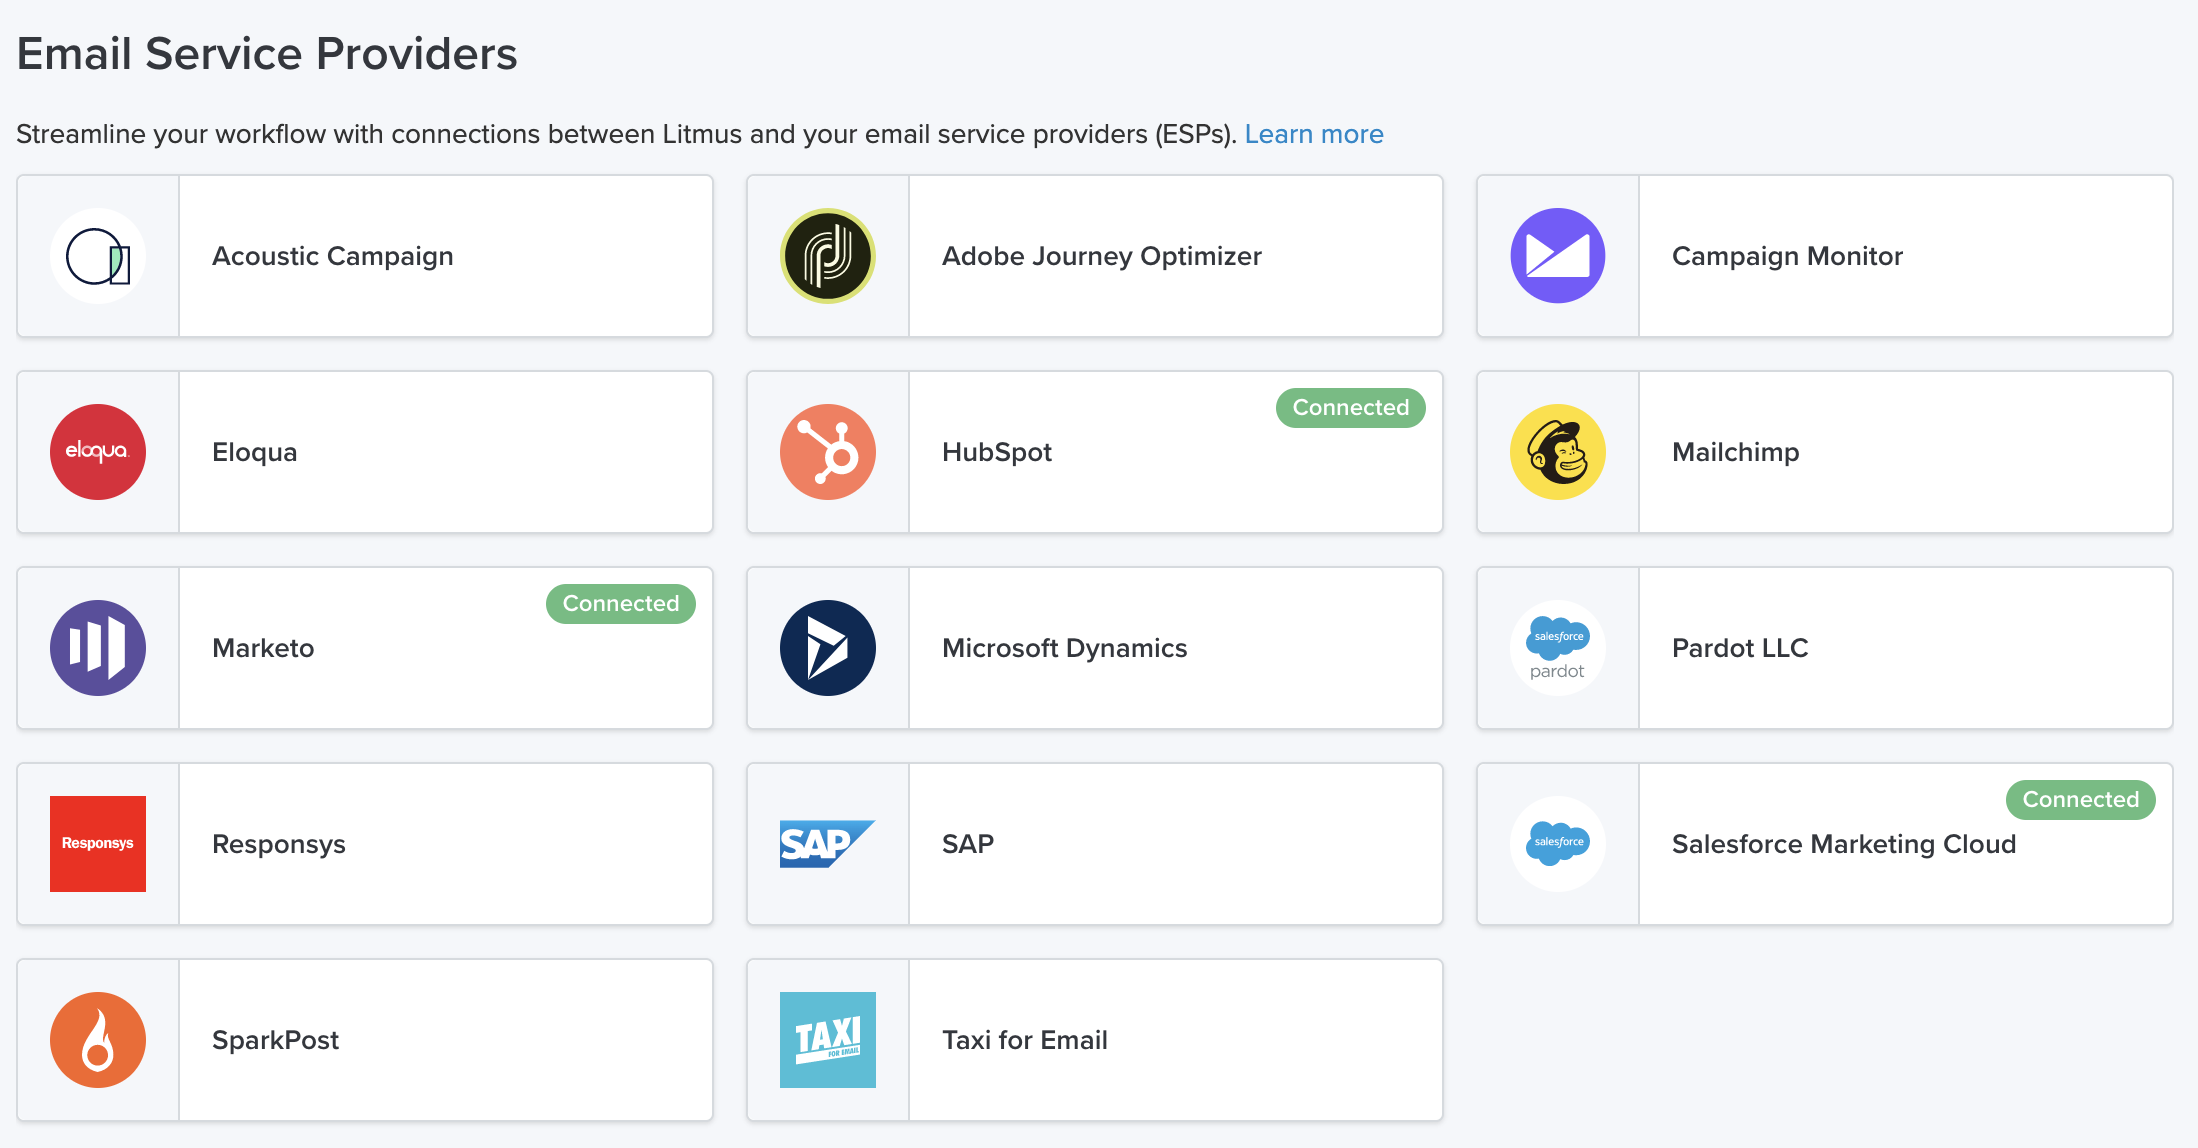Click the purple Marketo bars icon
The image size is (2198, 1148).
click(98, 648)
